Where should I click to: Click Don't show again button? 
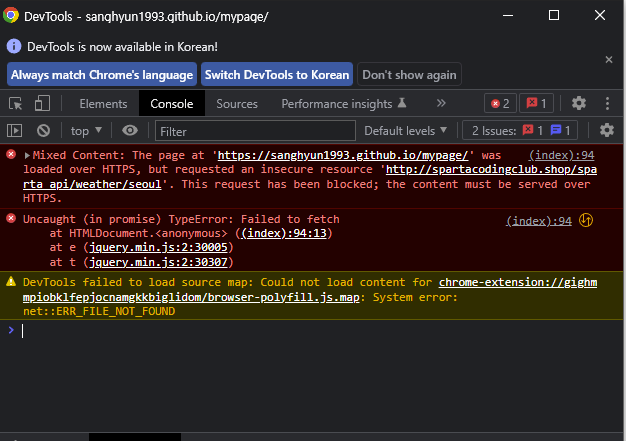(409, 75)
